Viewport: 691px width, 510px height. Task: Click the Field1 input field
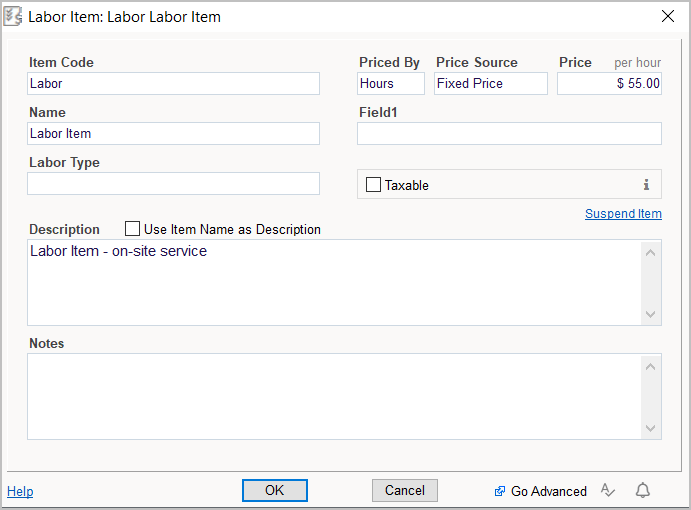coord(509,134)
